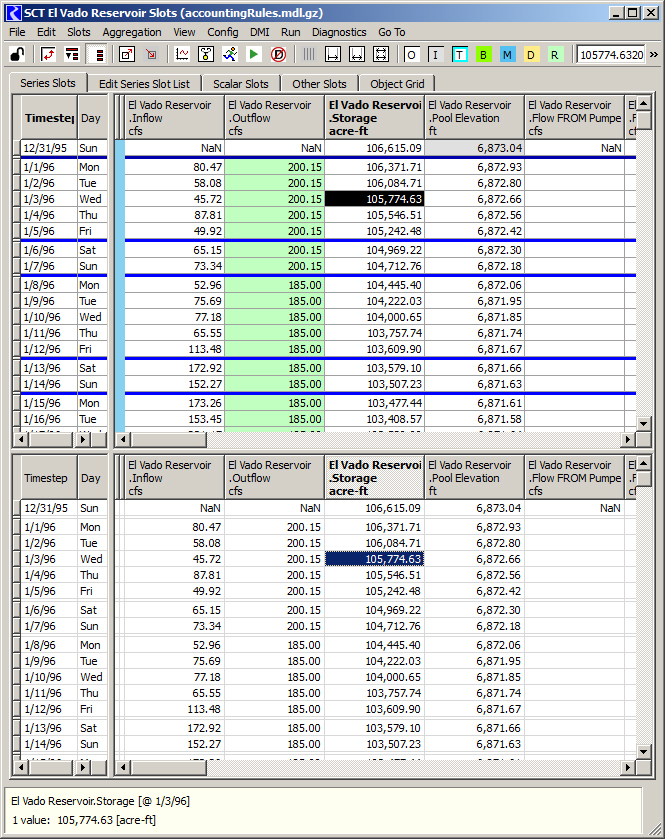Viewport: 665px width, 839px height.
Task: Click the small red diagonal arrow icon
Action: click(x=151, y=55)
